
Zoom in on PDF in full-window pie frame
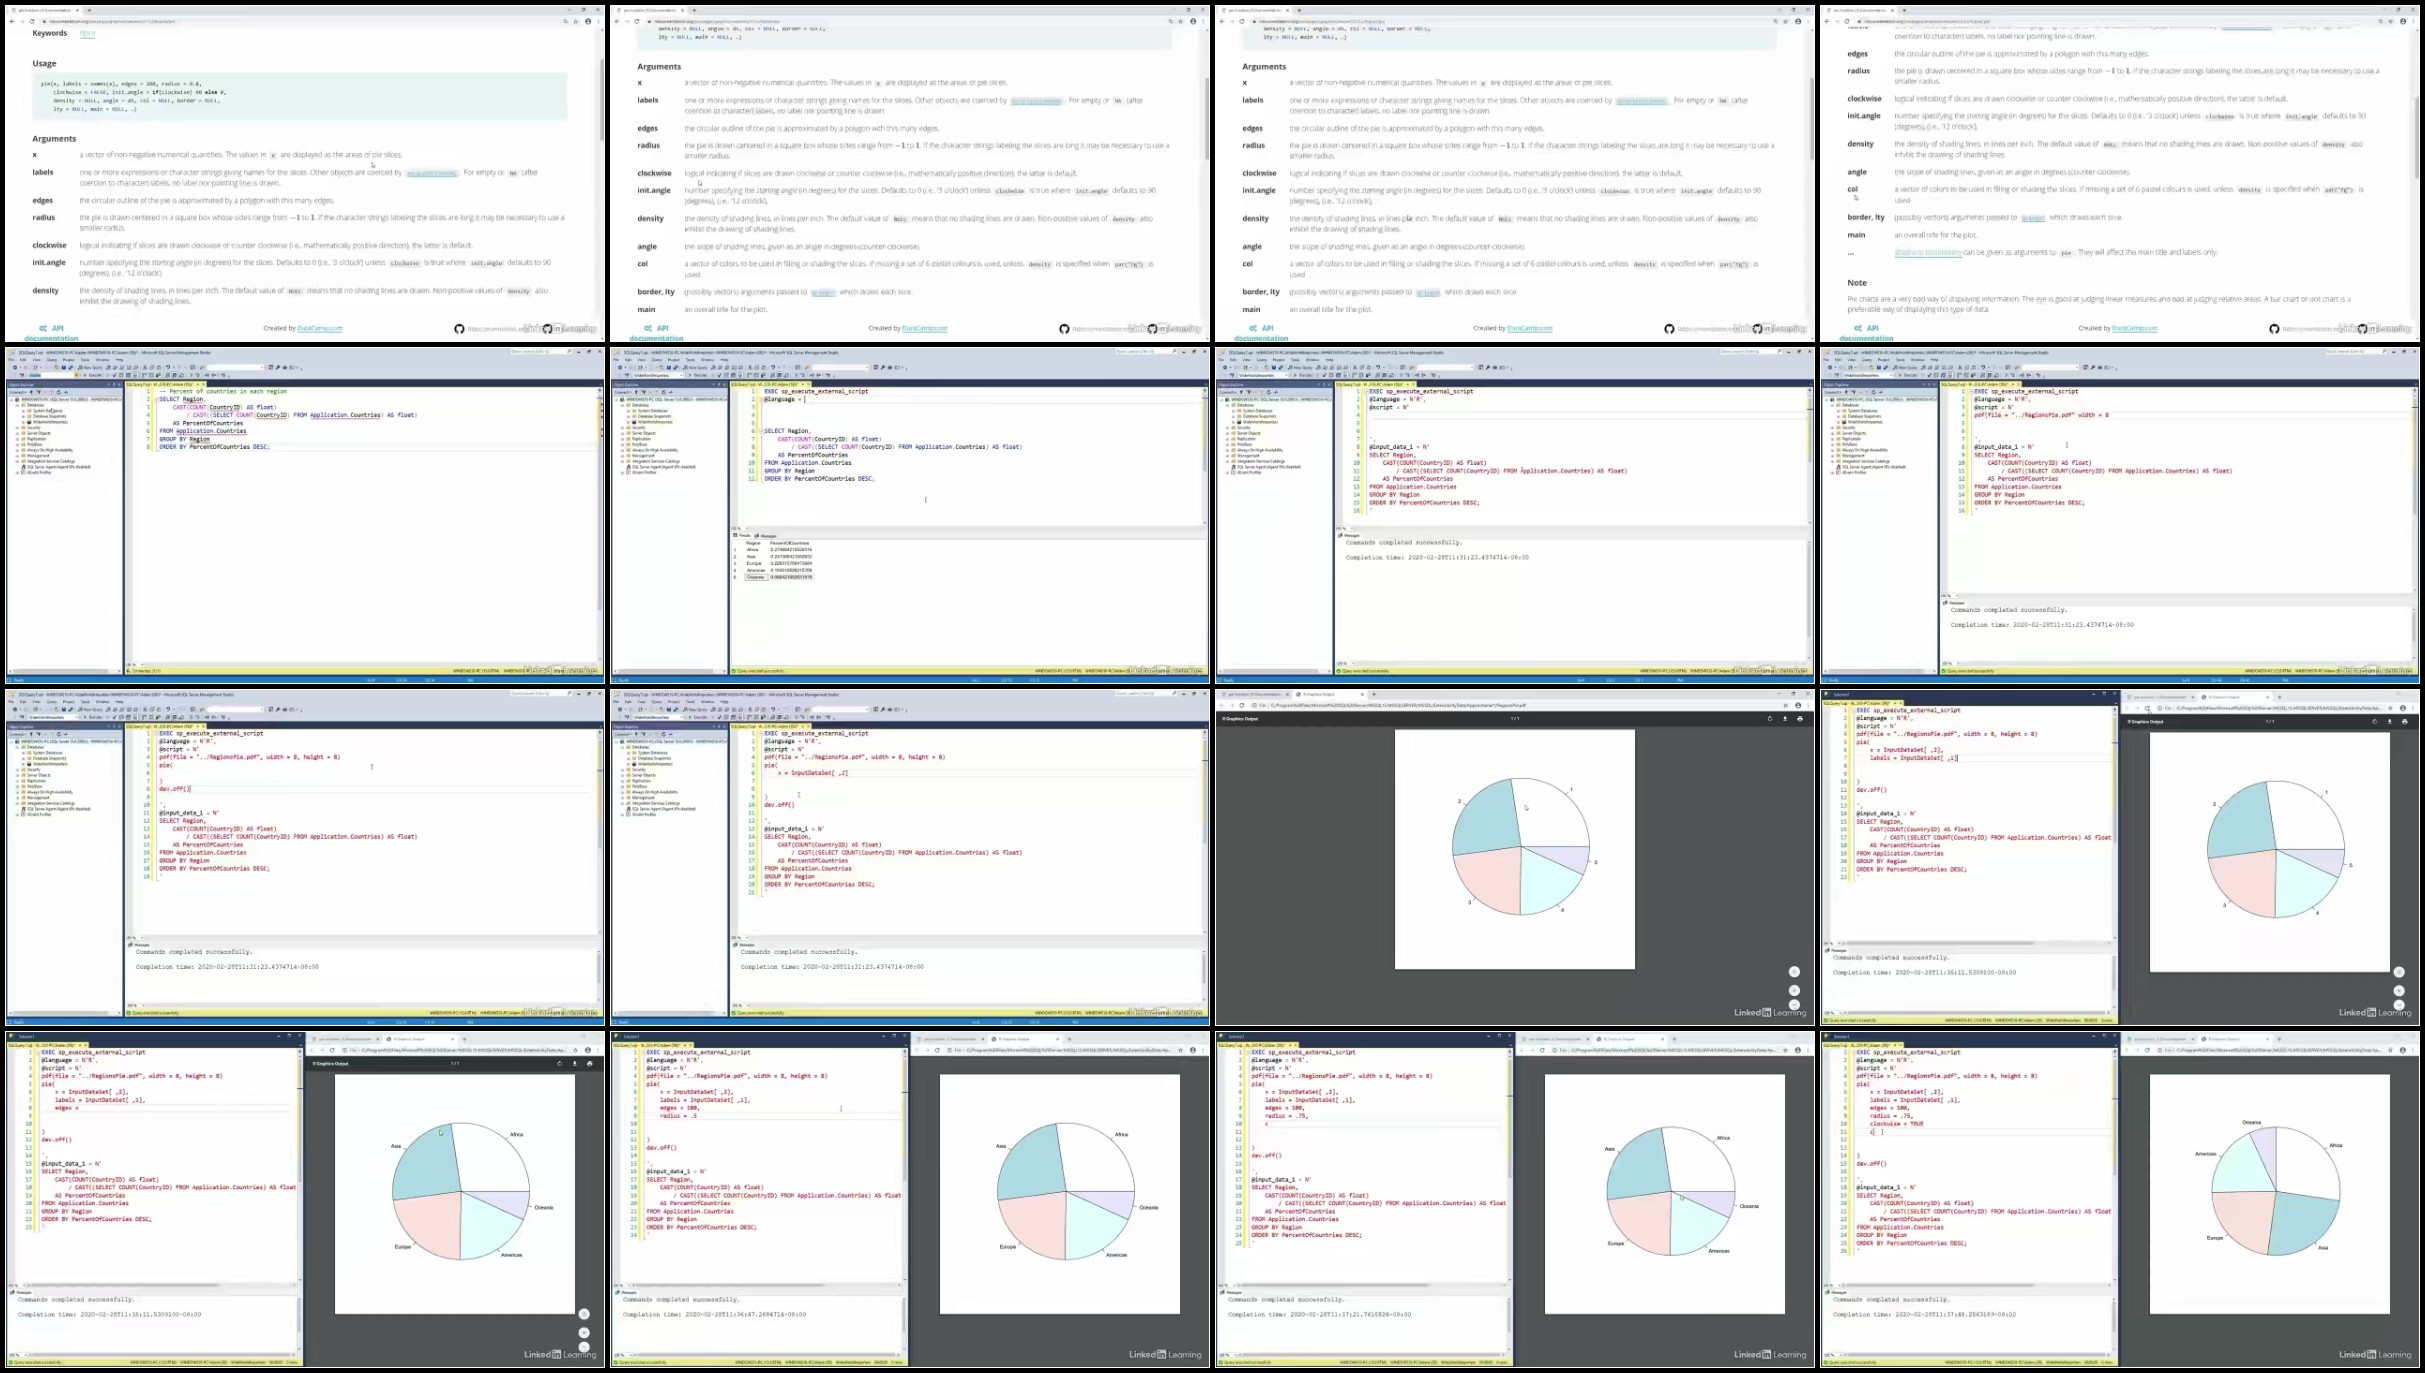1794,990
